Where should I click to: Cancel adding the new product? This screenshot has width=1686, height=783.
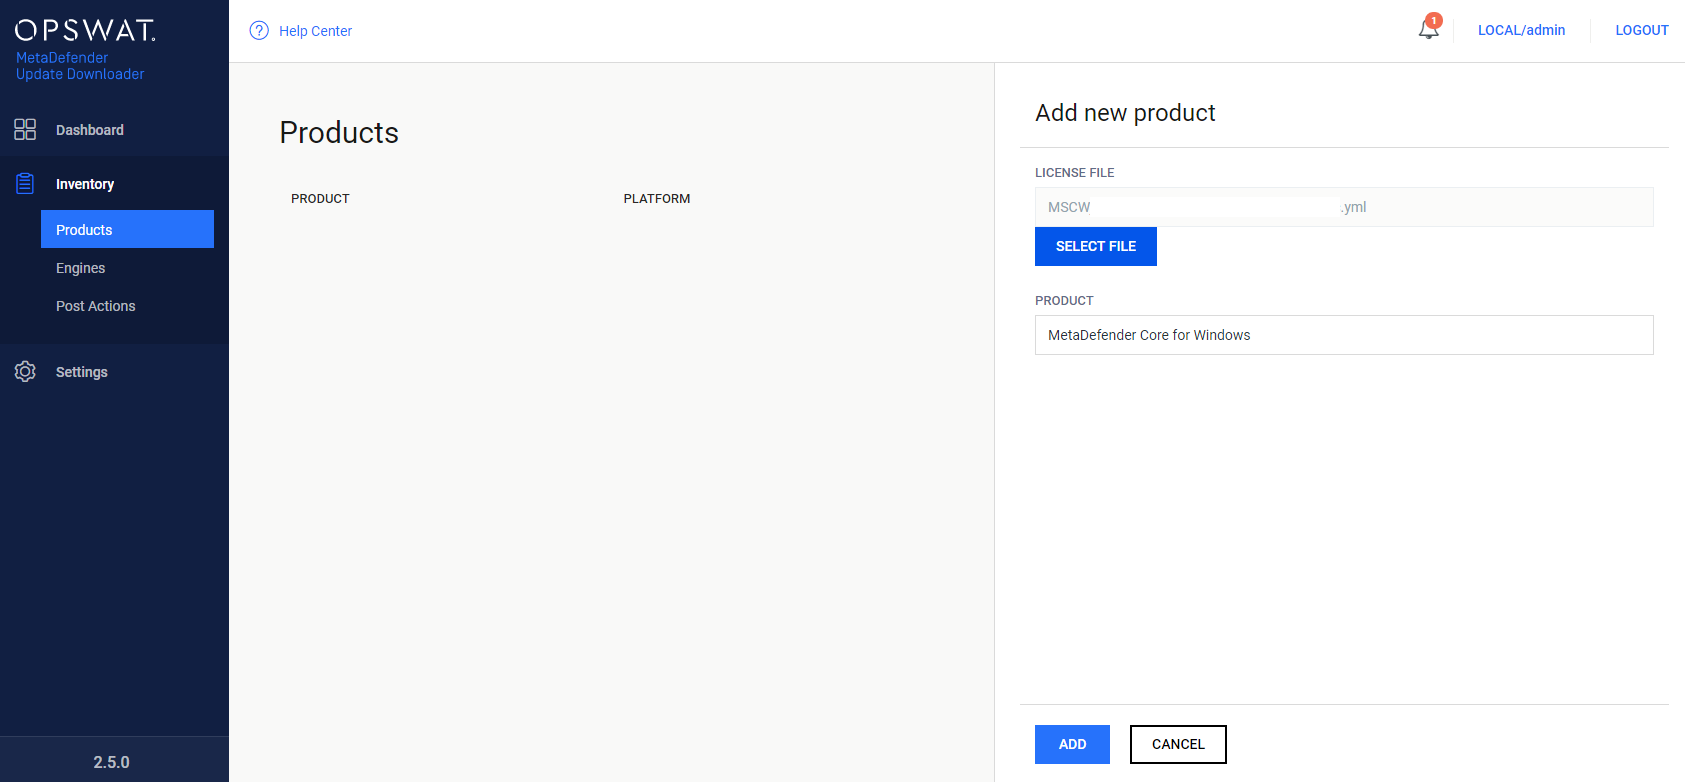coord(1178,744)
